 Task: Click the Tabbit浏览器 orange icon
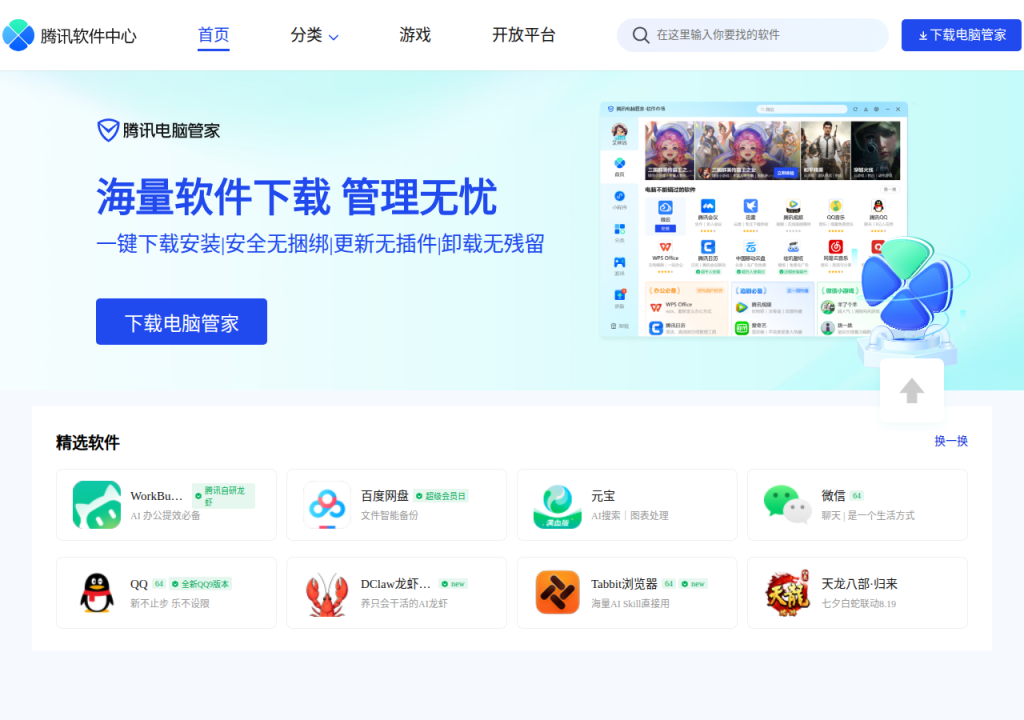[x=557, y=592]
